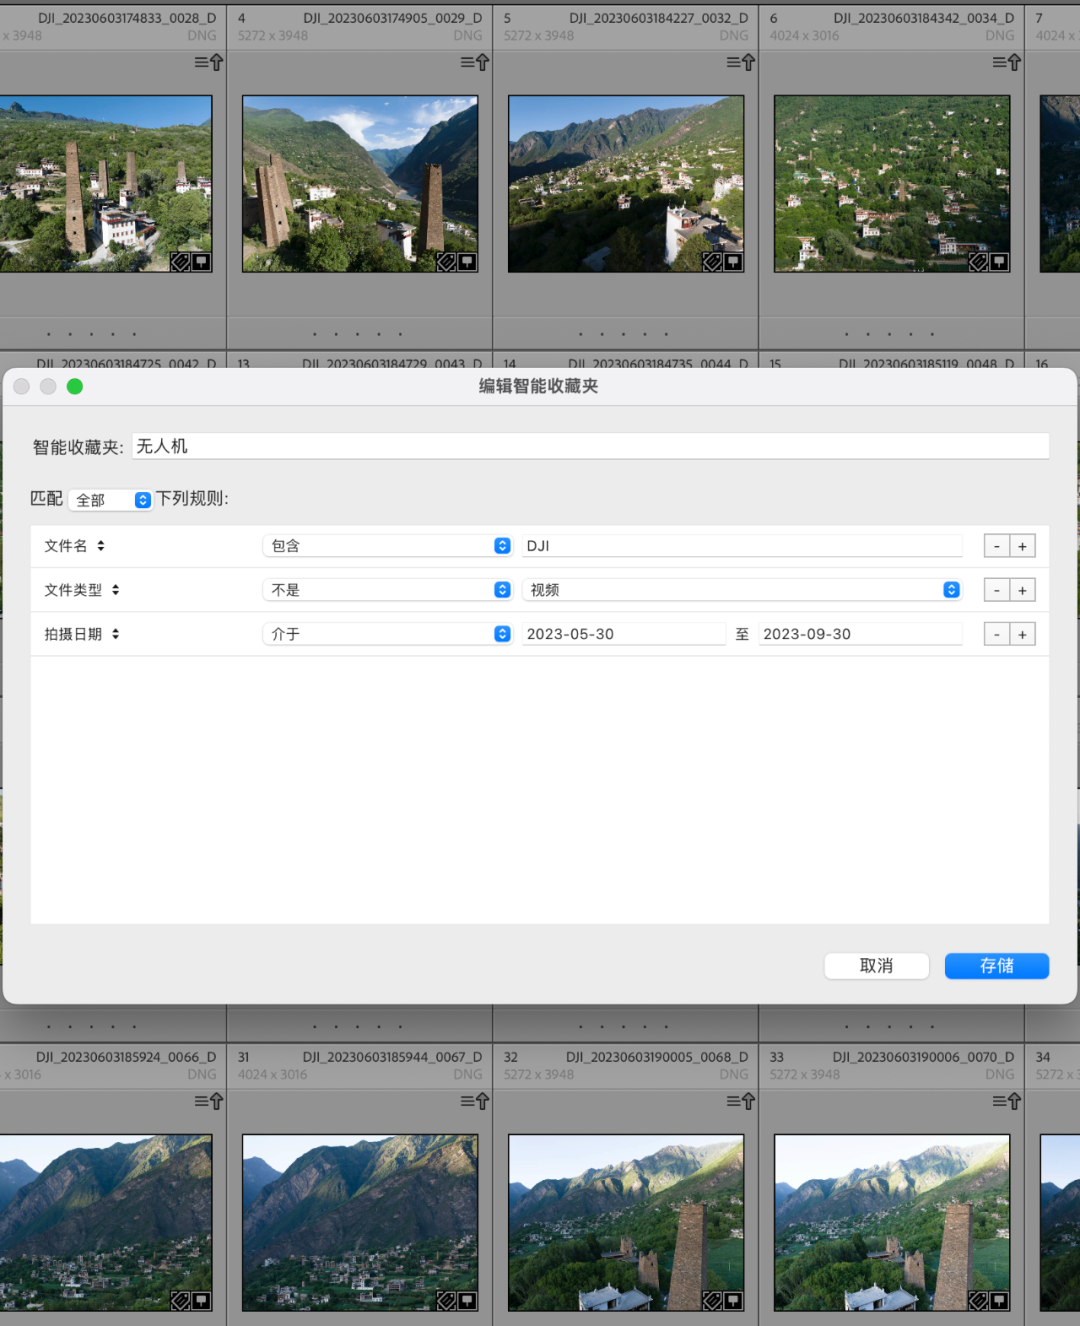Select the DJI_0067 mountain thumbnail

tap(360, 1223)
